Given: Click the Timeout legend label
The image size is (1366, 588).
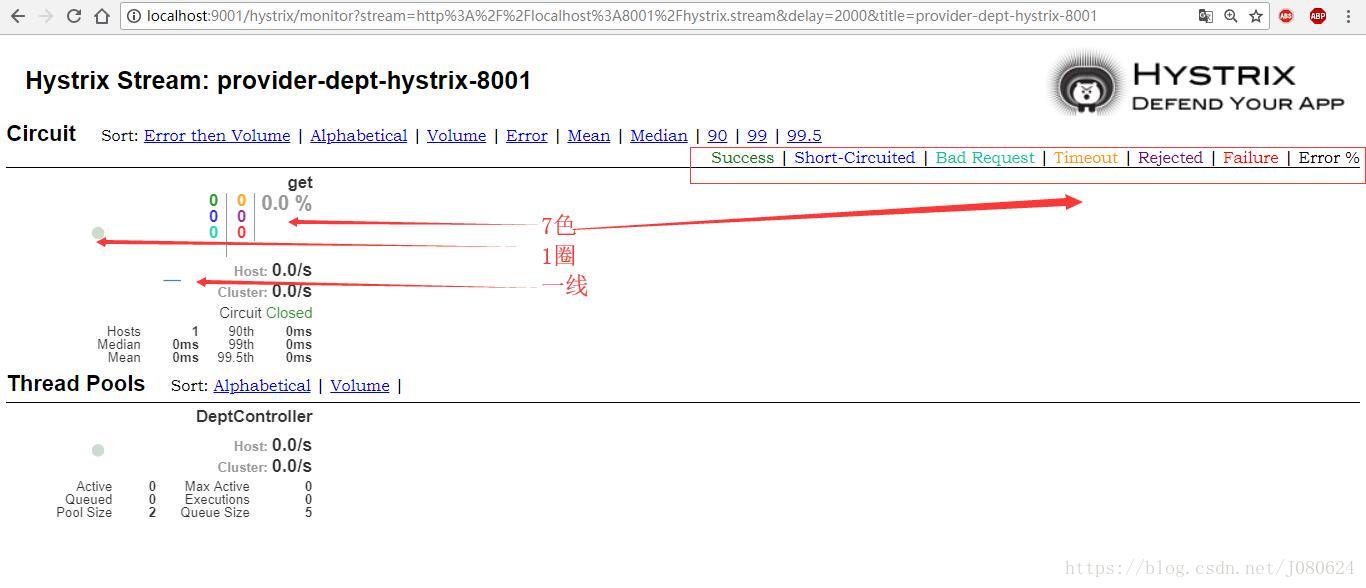Looking at the screenshot, I should [1086, 158].
